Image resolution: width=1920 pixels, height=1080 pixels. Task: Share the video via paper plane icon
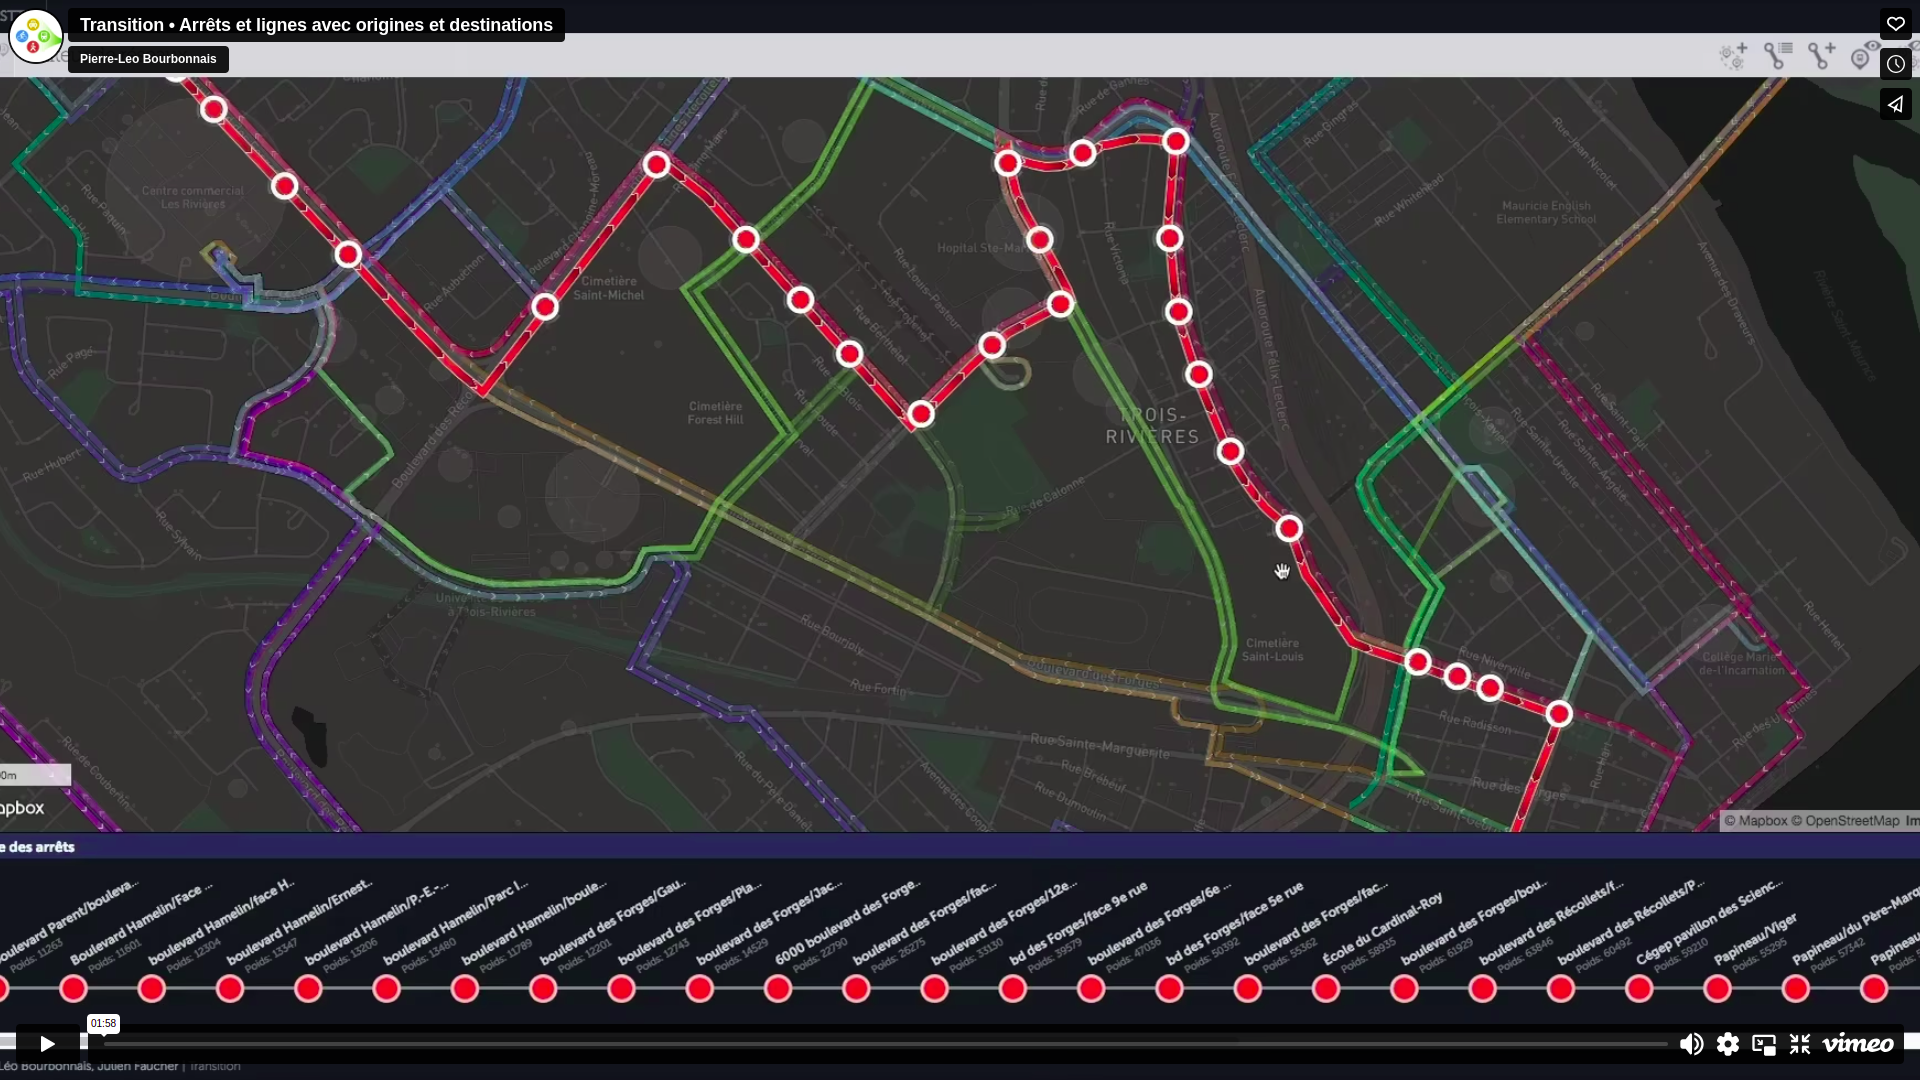click(x=1895, y=104)
